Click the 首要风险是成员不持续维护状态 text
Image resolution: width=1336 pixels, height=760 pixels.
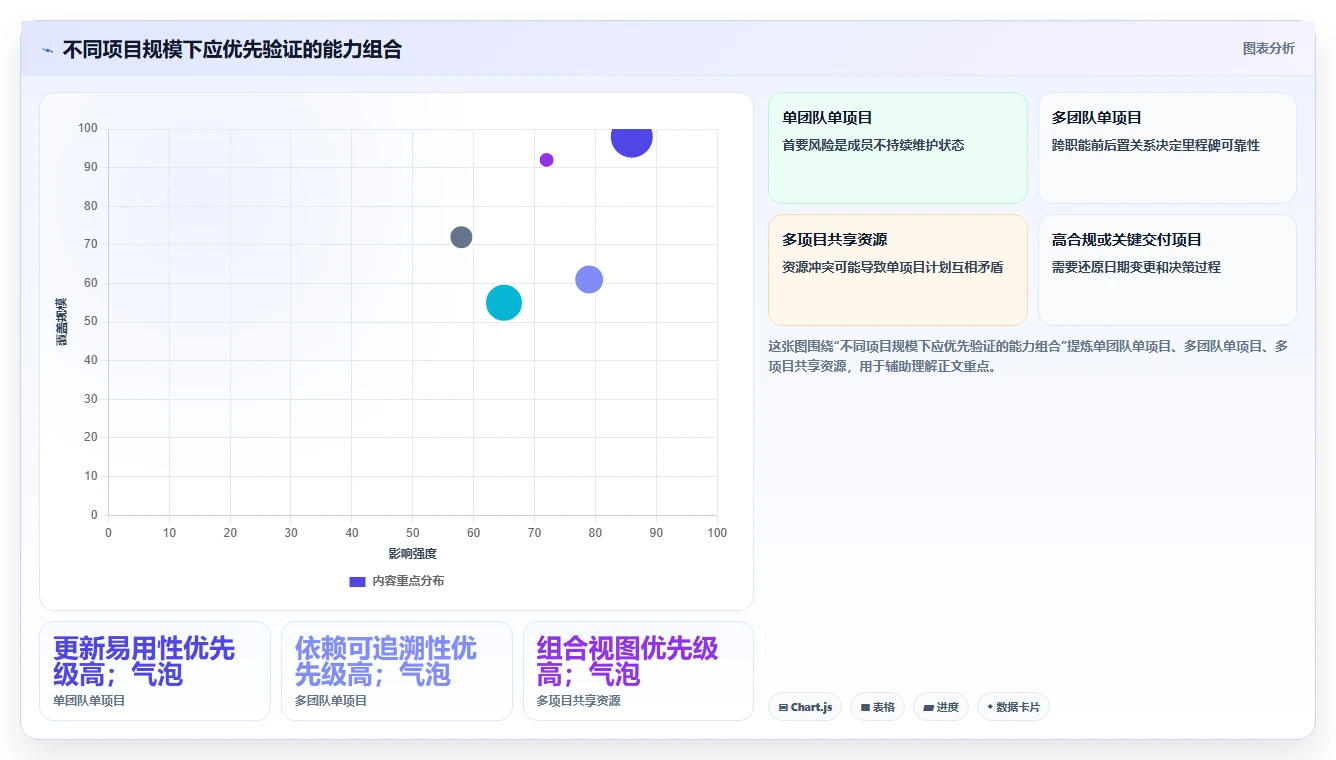(x=873, y=145)
